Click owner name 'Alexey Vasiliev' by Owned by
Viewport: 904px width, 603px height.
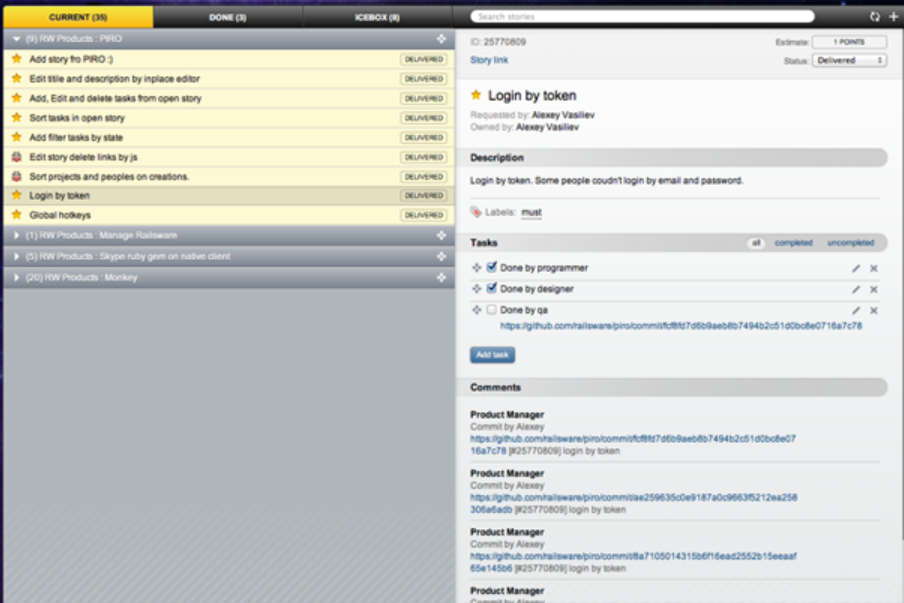[x=547, y=127]
